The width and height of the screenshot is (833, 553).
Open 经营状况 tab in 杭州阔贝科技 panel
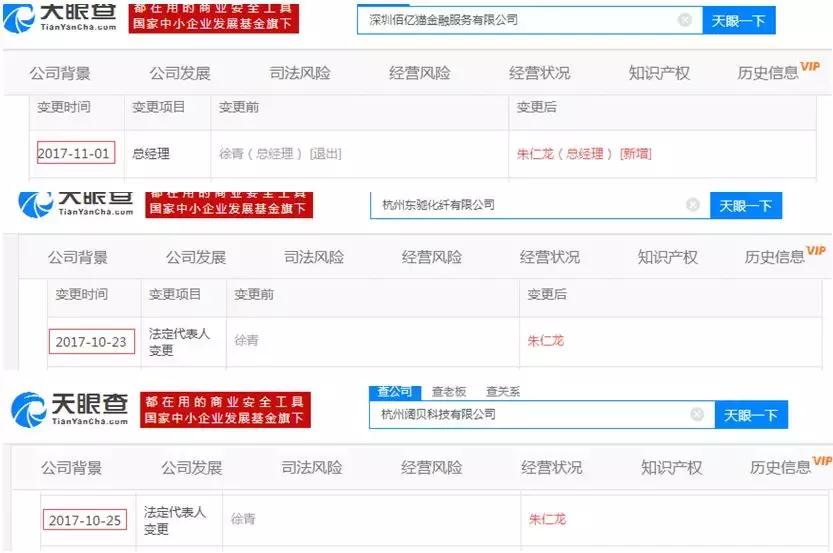pos(552,468)
